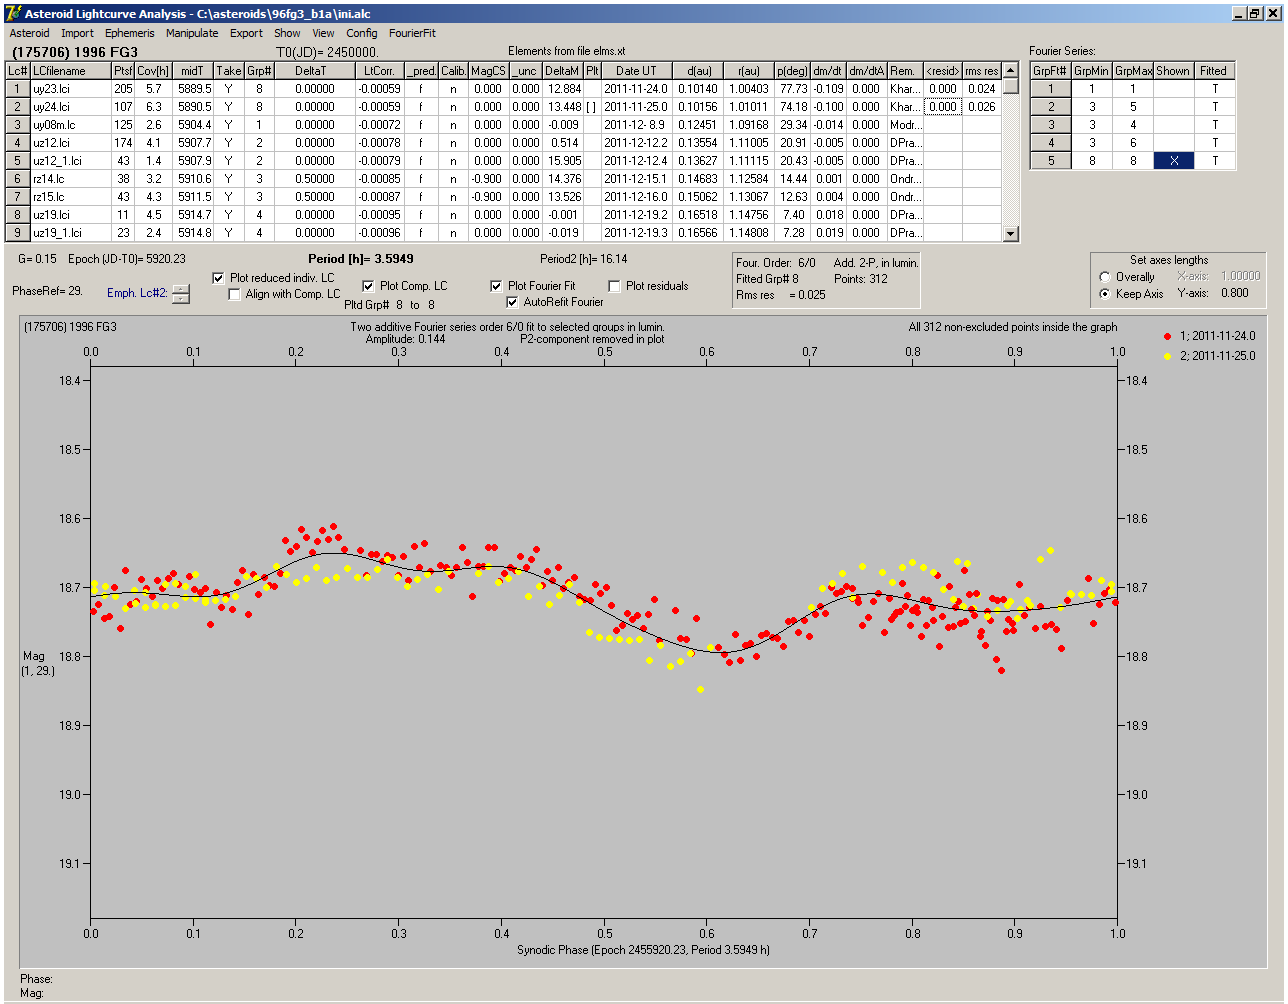Open the Asteroid menu
This screenshot has width=1288, height=1004.
pyautogui.click(x=29, y=33)
